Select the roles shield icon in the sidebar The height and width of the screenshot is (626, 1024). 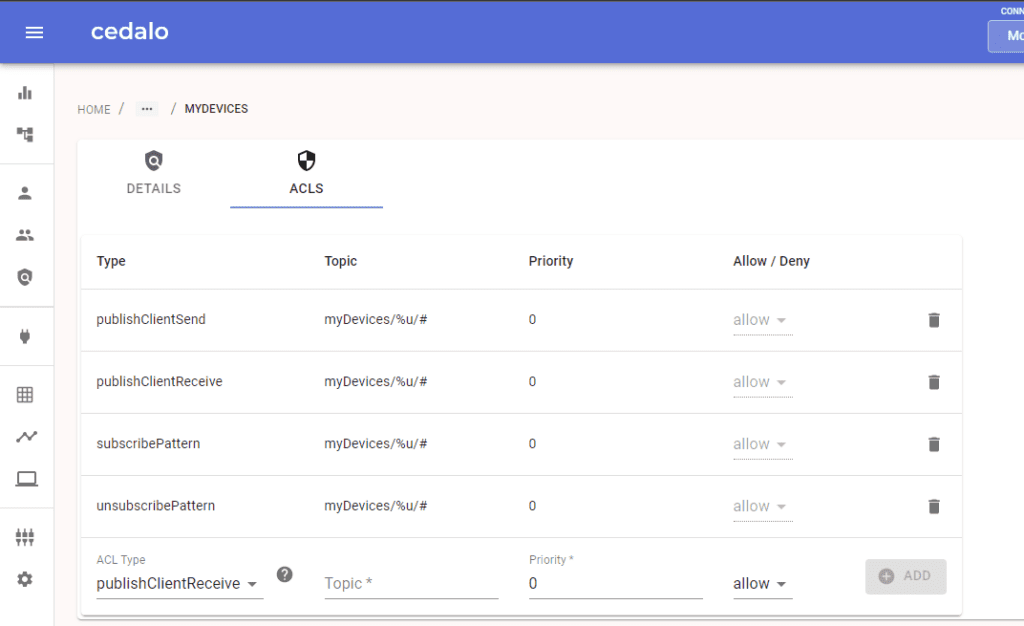(x=25, y=276)
